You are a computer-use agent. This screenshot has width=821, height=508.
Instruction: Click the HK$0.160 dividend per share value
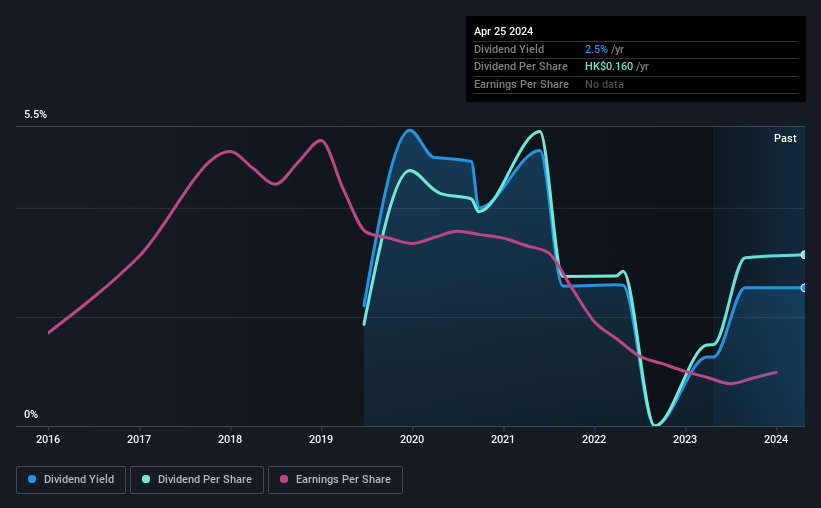[x=609, y=67]
